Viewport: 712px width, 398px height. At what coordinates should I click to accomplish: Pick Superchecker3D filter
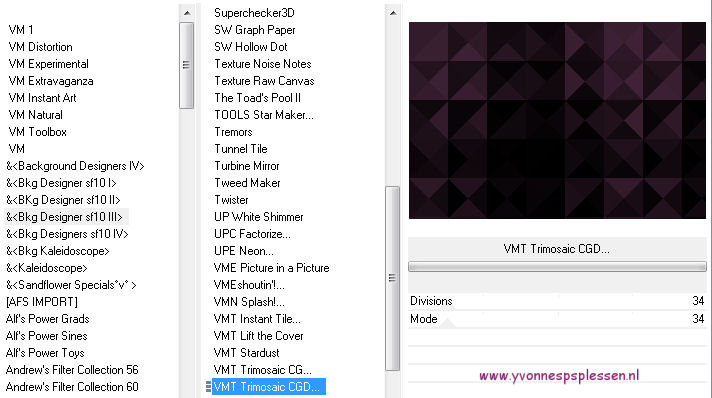click(x=254, y=13)
